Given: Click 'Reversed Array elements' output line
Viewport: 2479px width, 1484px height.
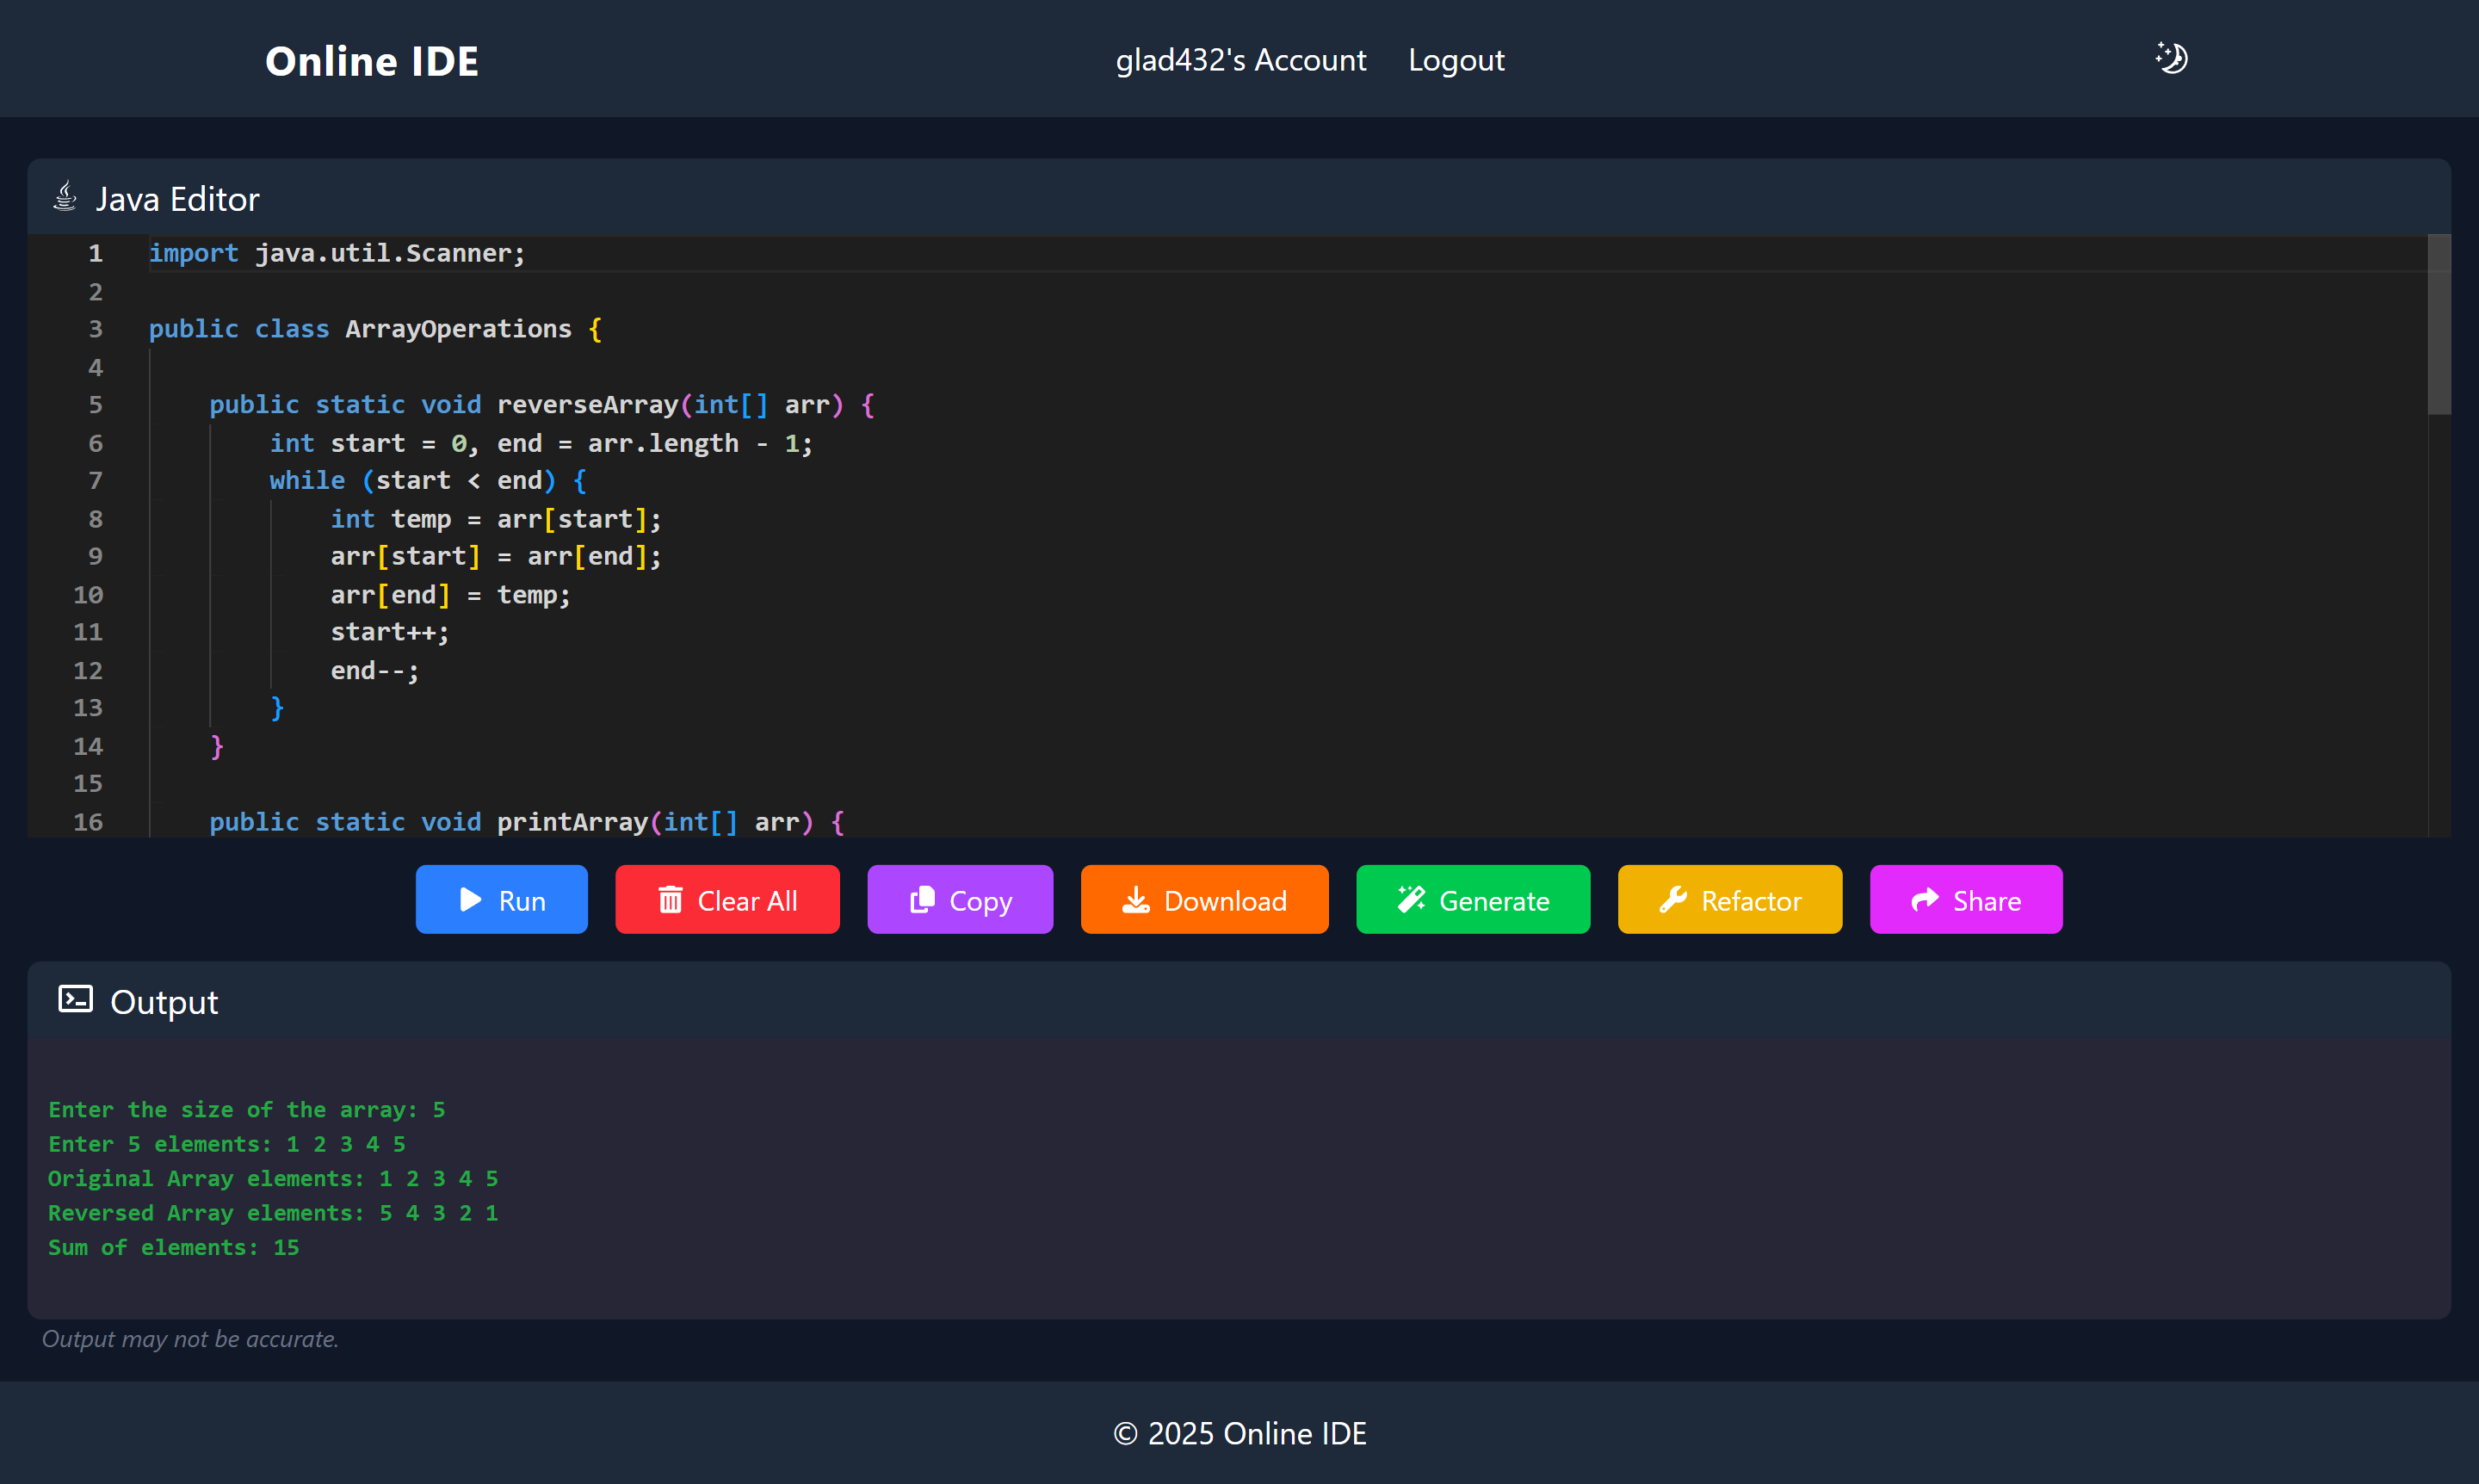Looking at the screenshot, I should [x=273, y=1213].
